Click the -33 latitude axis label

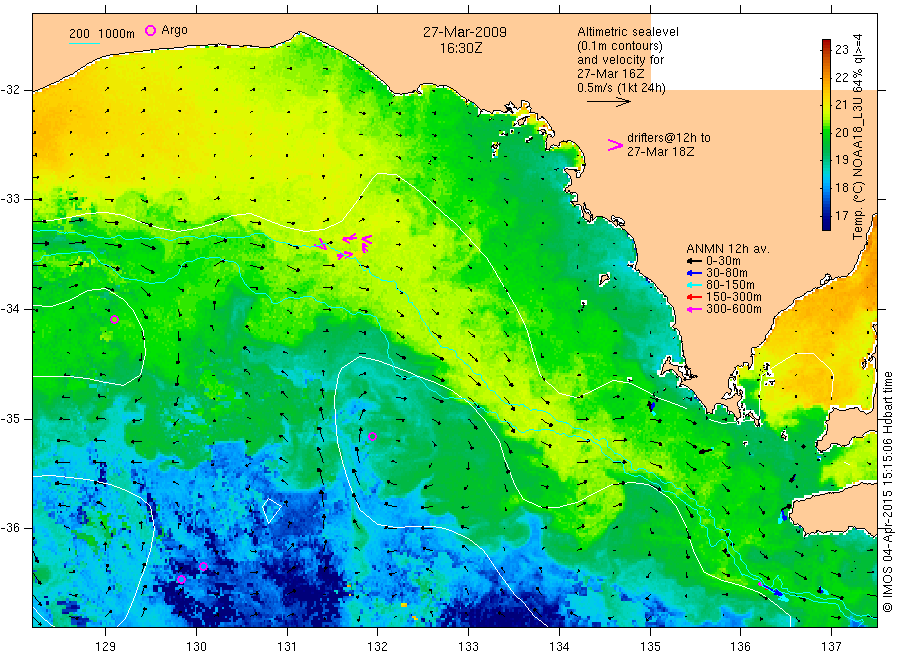click(x=10, y=199)
